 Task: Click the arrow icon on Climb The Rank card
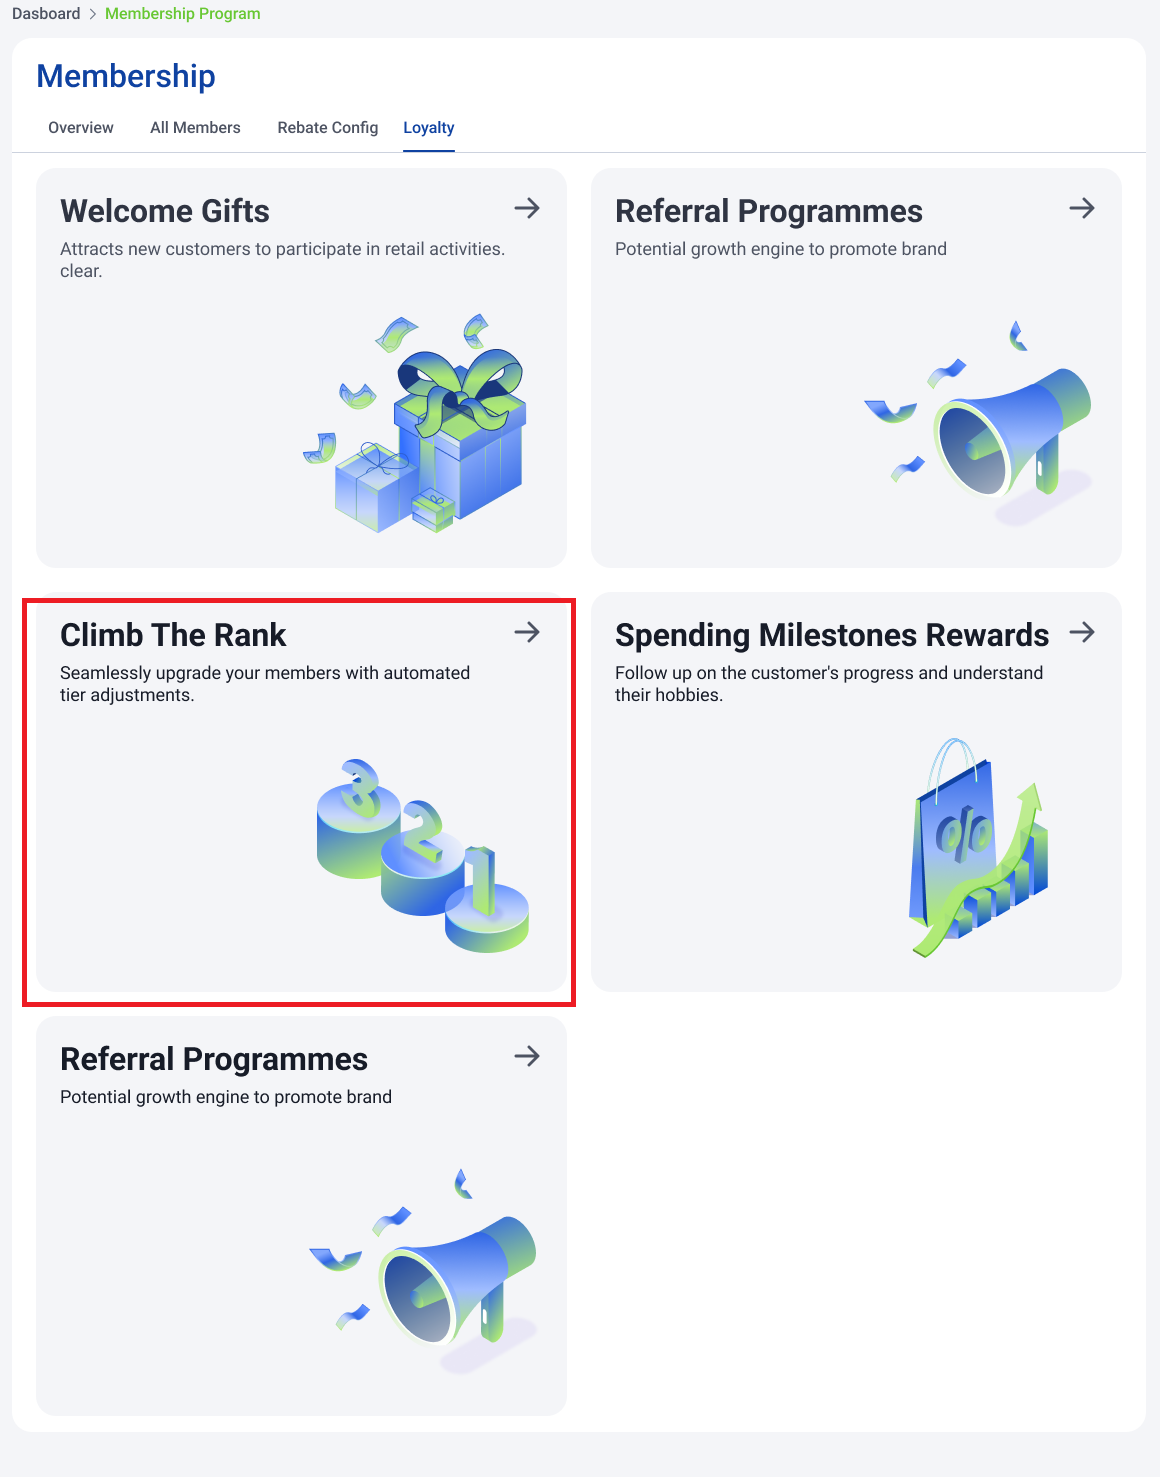point(527,632)
